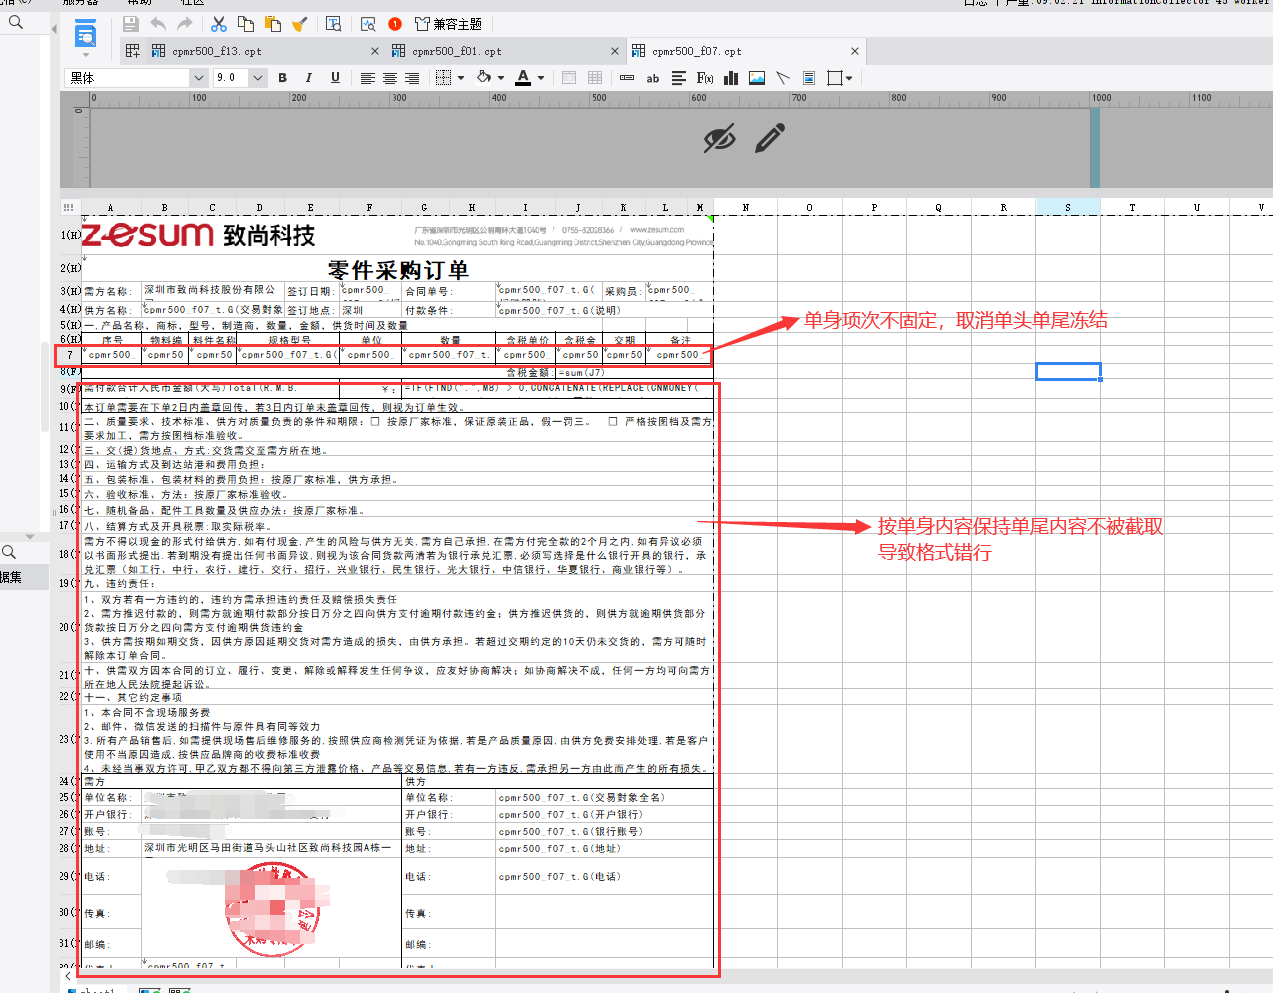Click the report preview icon
This screenshot has width=1273, height=993.
click(86, 35)
